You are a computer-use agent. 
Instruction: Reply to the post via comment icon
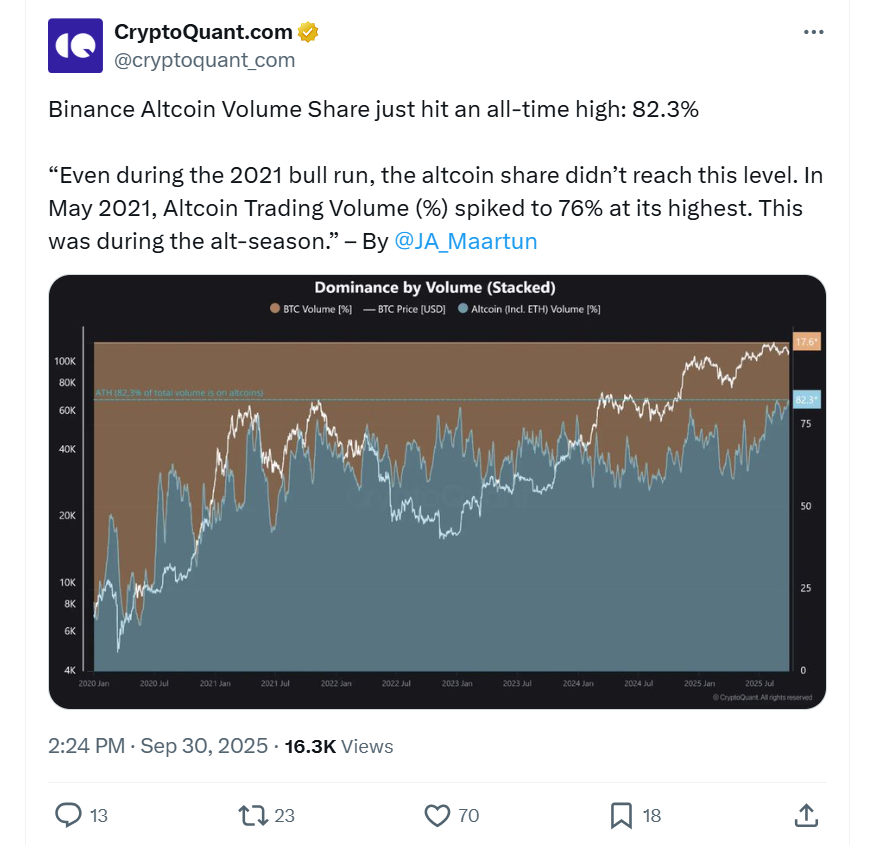coord(68,816)
